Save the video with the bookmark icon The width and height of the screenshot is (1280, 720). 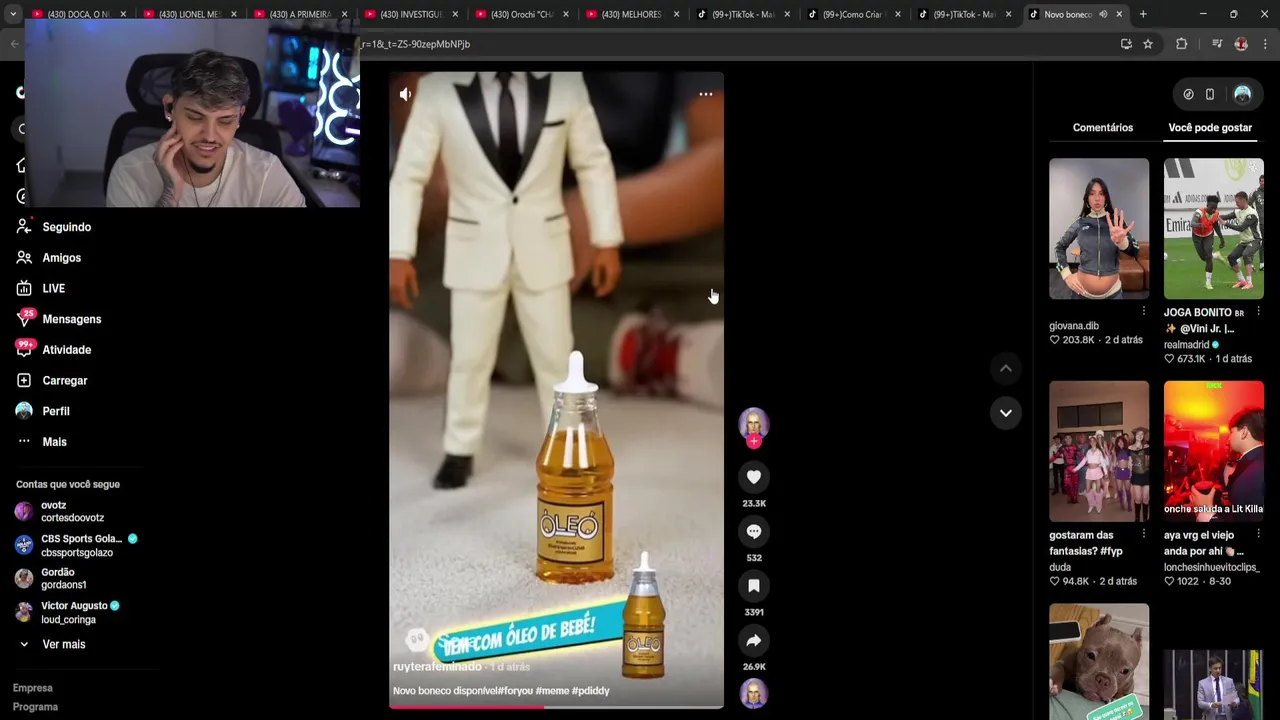[x=754, y=586]
